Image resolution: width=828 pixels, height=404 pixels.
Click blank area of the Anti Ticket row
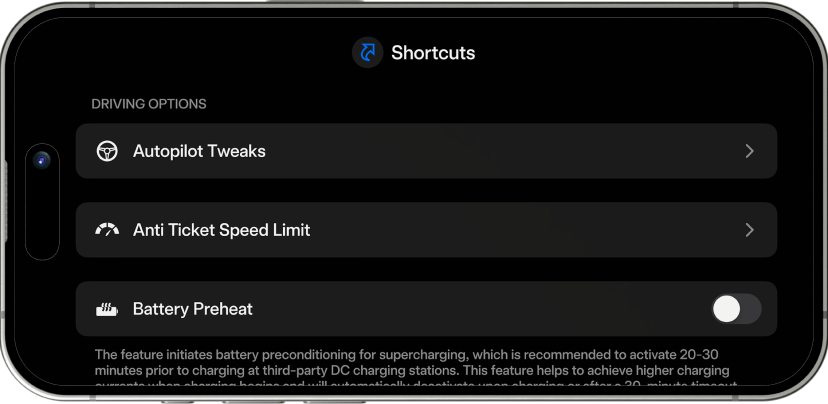tap(530, 230)
